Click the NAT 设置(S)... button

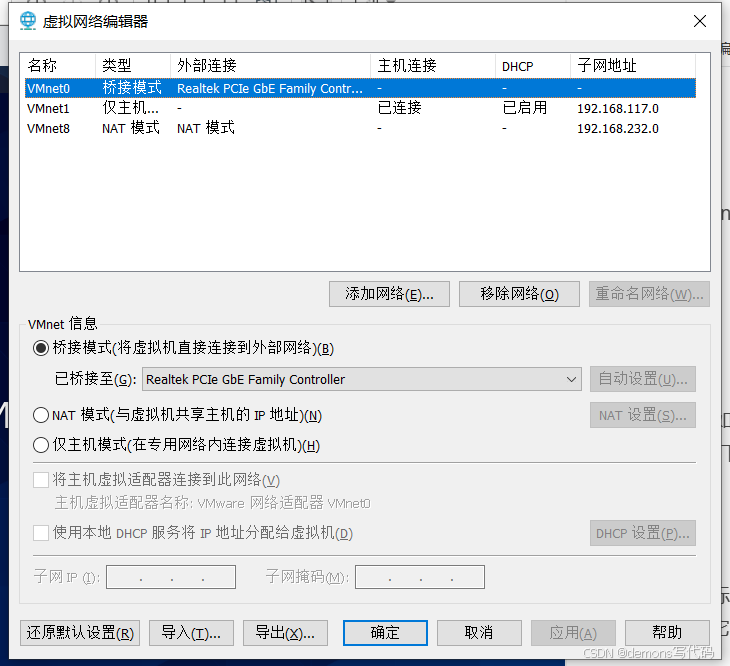[x=642, y=415]
